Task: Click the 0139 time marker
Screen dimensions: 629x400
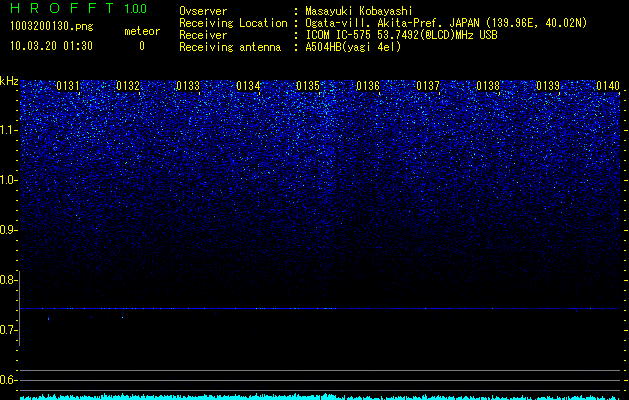Action: [x=548, y=86]
